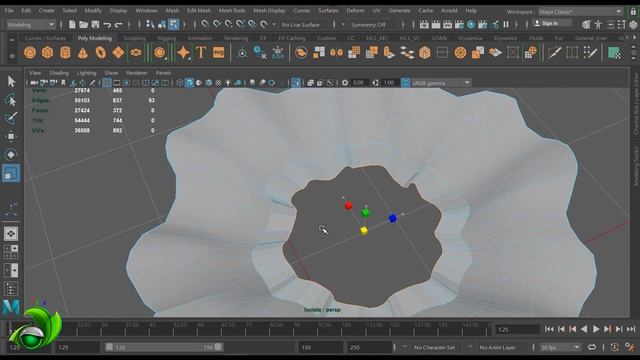Screen dimensions: 640x360
Task: Click the pause Viewport 2.0 icon
Action: click(506, 24)
